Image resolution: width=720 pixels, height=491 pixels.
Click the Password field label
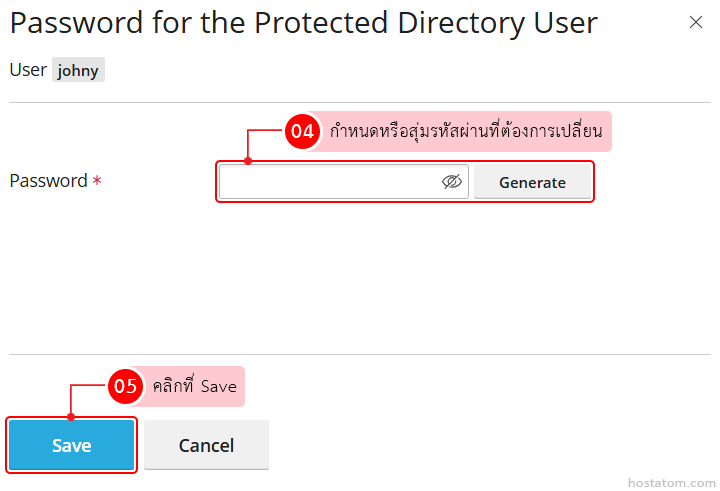48,181
